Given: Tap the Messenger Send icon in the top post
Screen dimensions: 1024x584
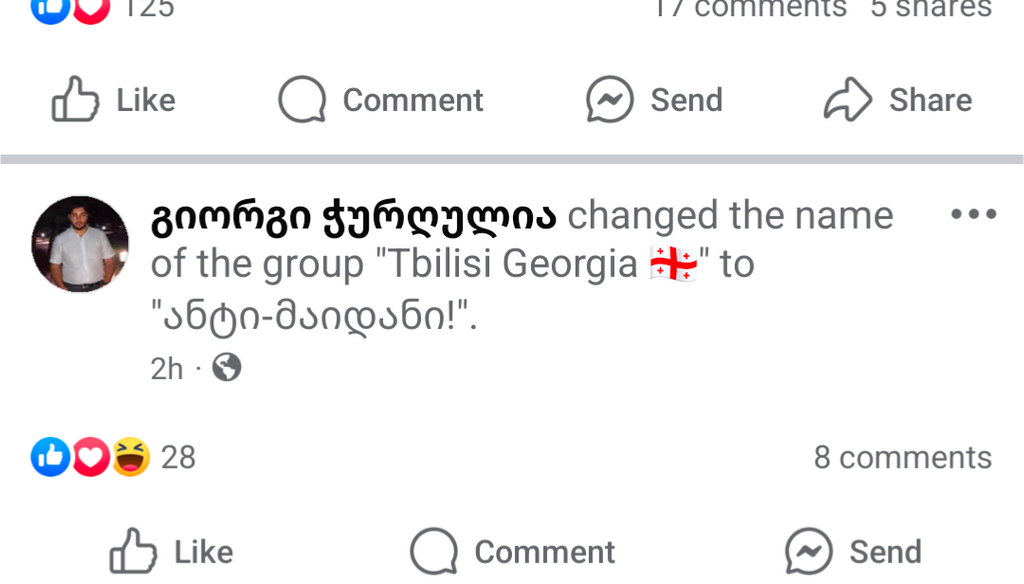Looking at the screenshot, I should point(609,100).
